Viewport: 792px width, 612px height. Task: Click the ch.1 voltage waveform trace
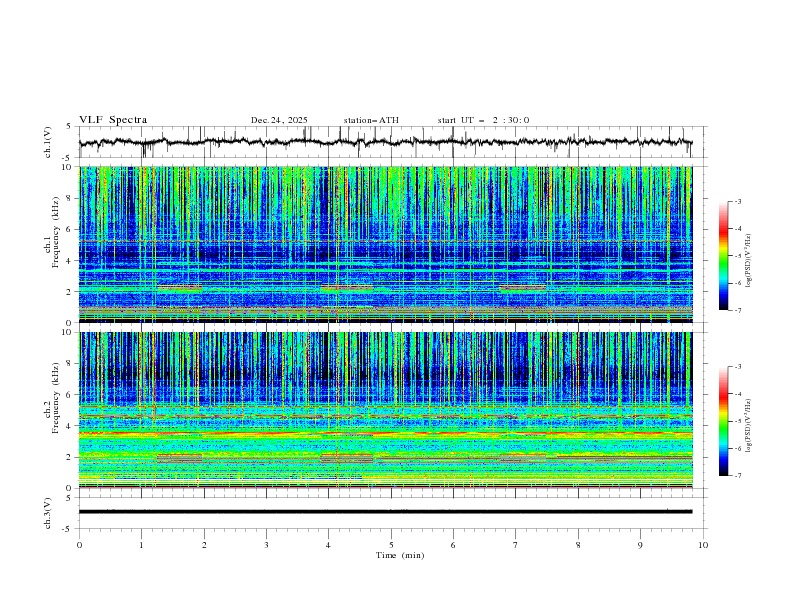[x=385, y=142]
